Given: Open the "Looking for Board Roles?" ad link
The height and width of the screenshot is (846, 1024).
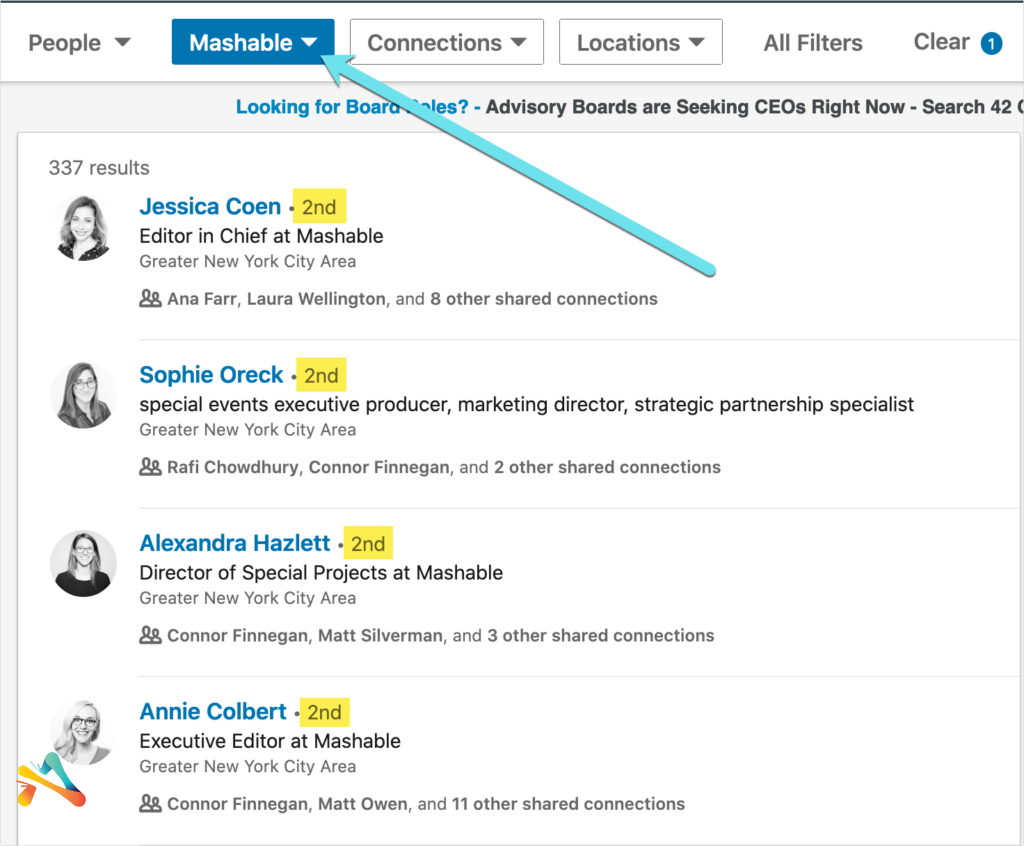Looking at the screenshot, I should coord(351,107).
